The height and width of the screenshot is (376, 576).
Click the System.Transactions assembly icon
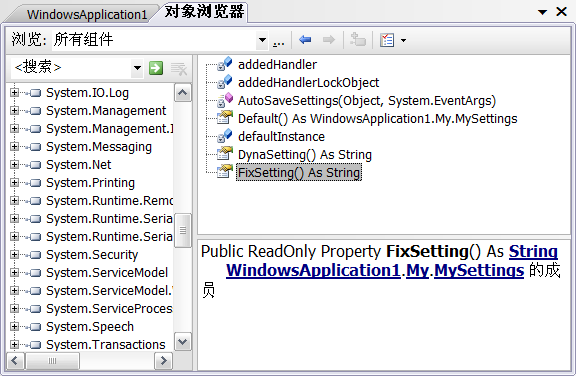pyautogui.click(x=35, y=345)
